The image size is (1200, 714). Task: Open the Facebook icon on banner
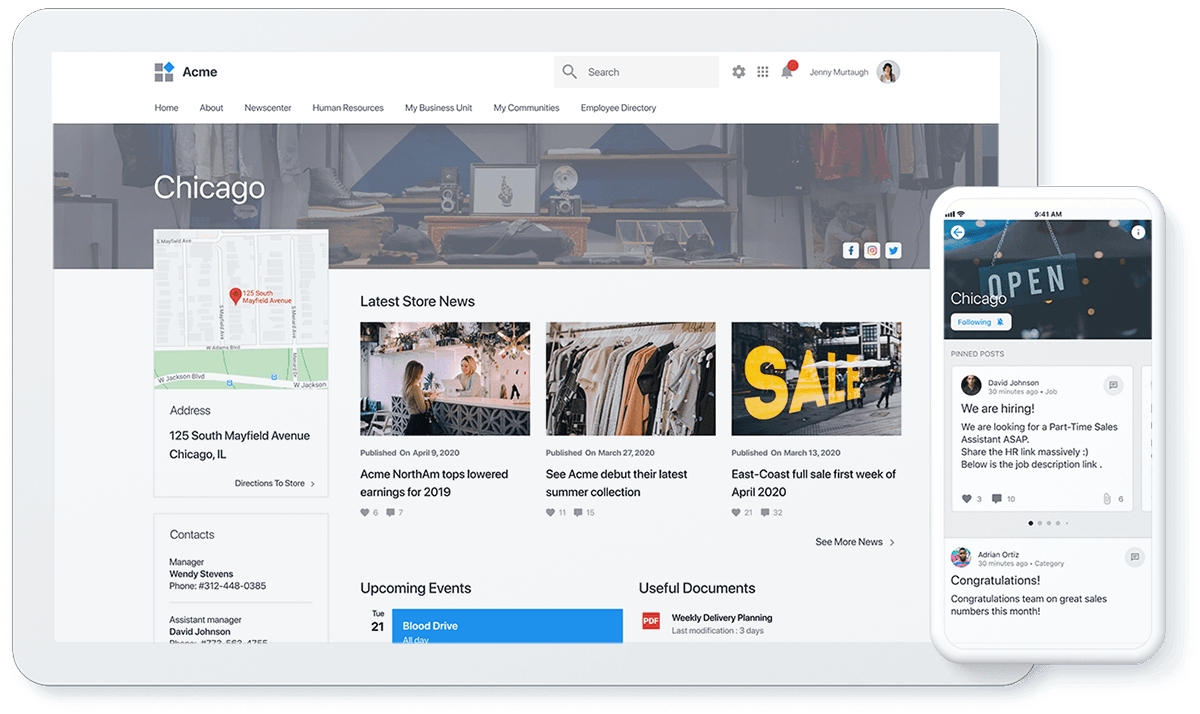point(851,251)
